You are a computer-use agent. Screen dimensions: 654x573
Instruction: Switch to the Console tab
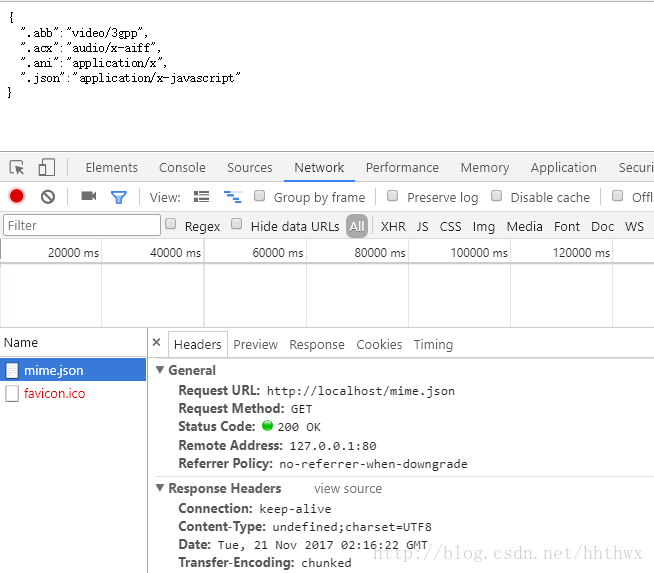182,168
